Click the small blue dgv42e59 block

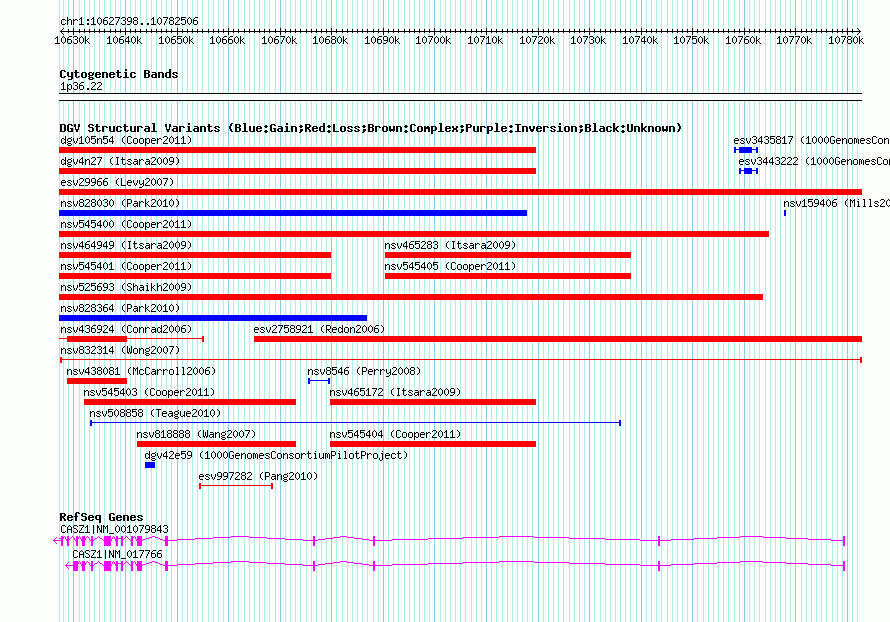point(150,465)
